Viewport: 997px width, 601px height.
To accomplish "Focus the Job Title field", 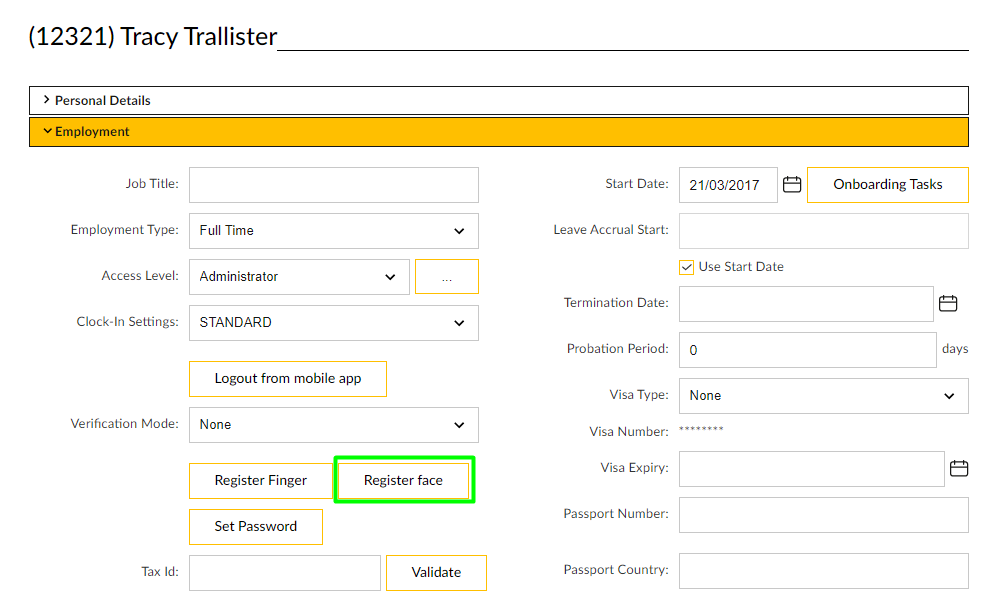I will 334,185.
